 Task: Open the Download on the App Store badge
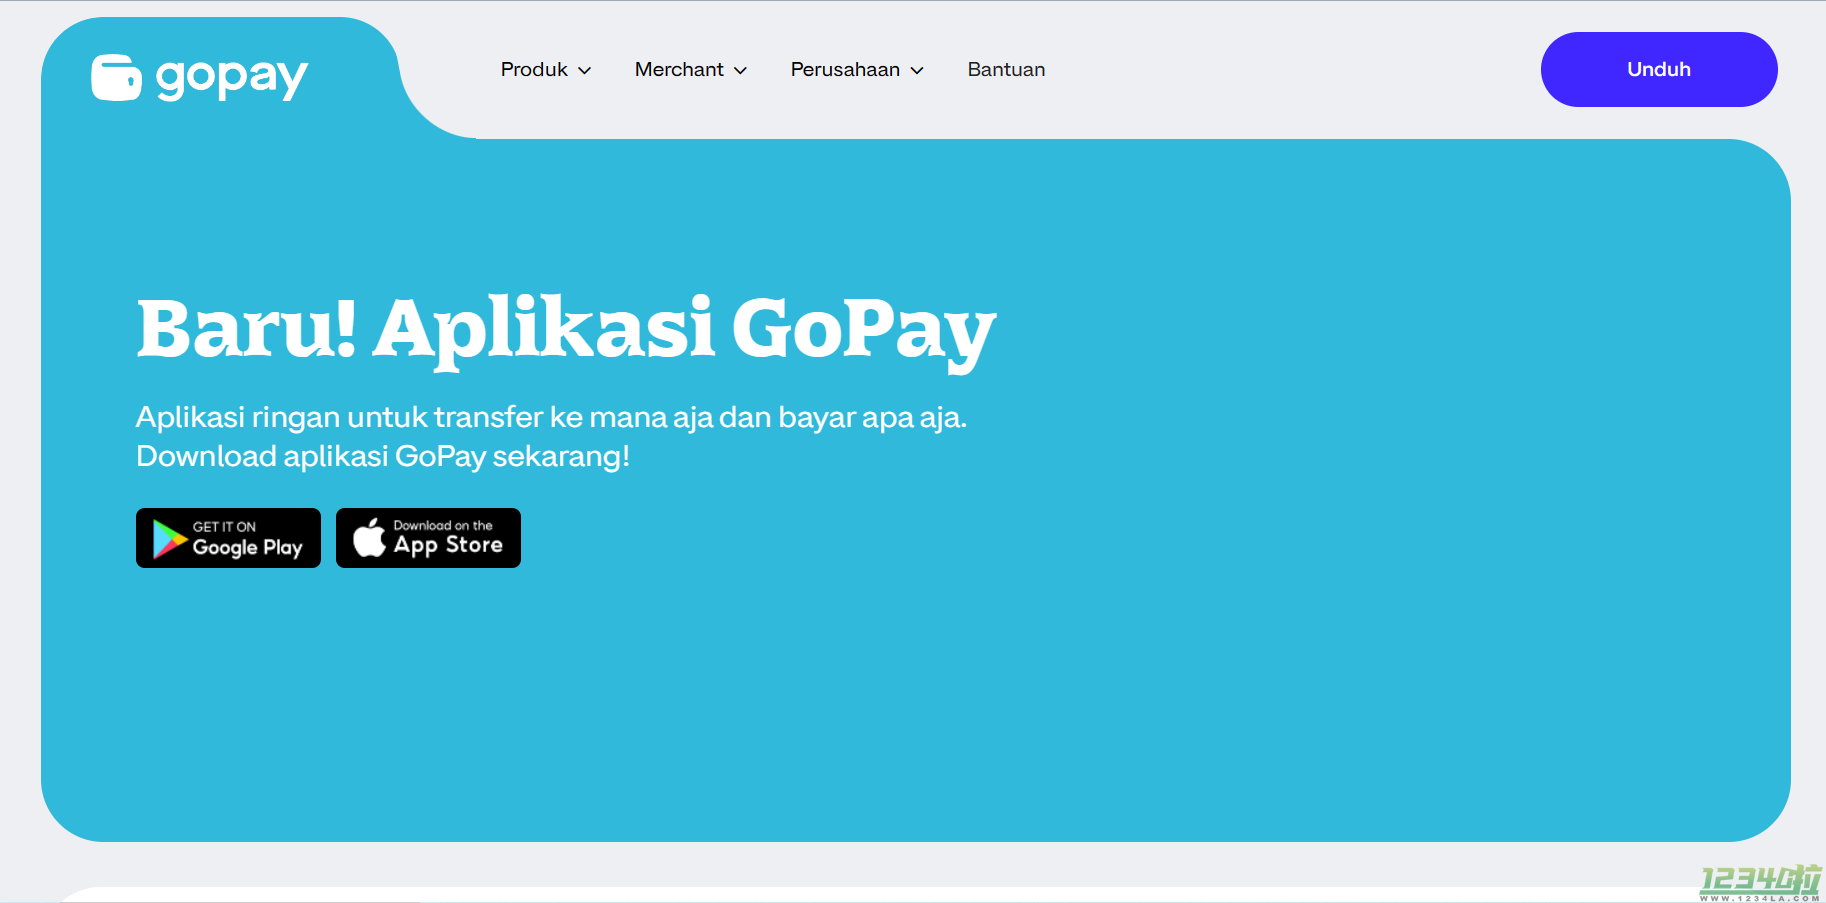click(428, 538)
